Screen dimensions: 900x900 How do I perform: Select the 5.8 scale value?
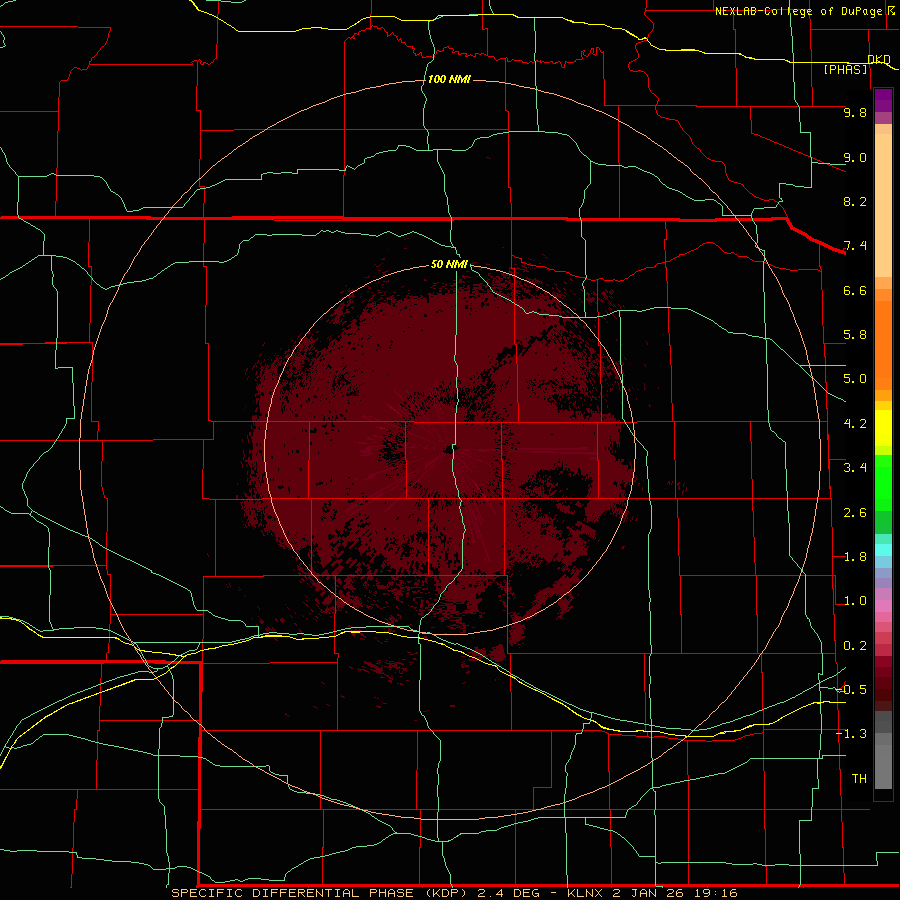click(x=855, y=335)
